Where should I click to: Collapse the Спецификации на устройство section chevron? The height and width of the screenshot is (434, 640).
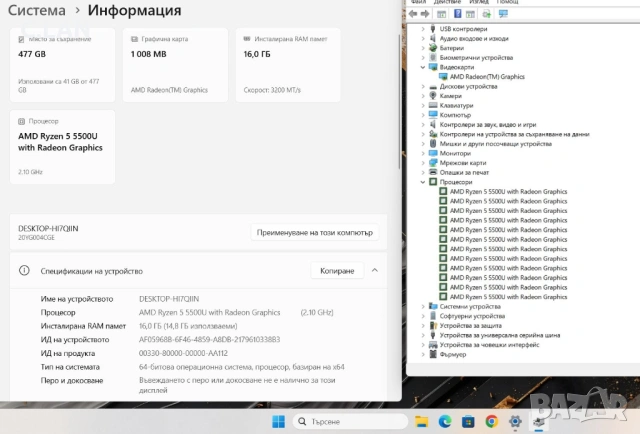tap(375, 270)
